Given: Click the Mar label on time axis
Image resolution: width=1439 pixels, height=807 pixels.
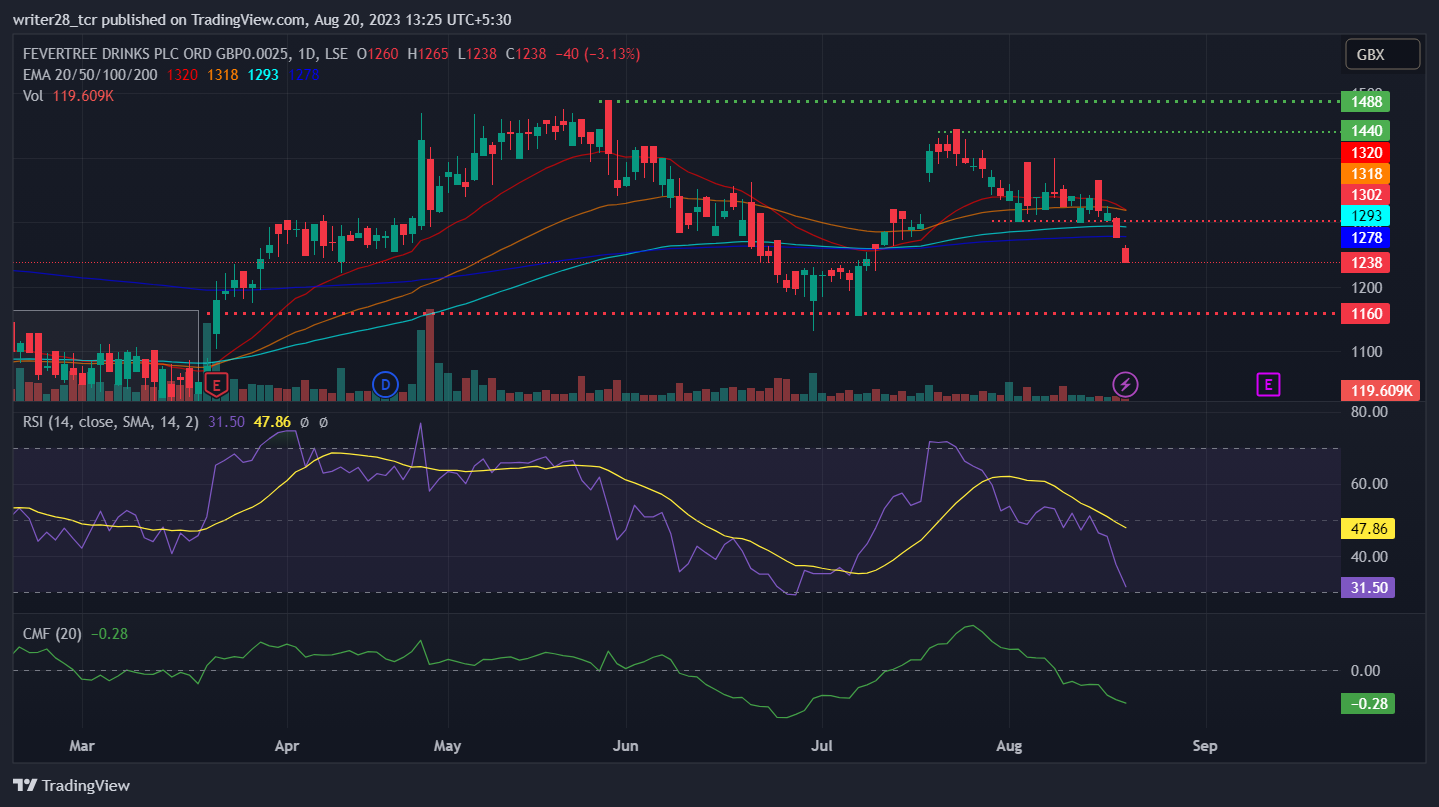Looking at the screenshot, I should coord(82,746).
